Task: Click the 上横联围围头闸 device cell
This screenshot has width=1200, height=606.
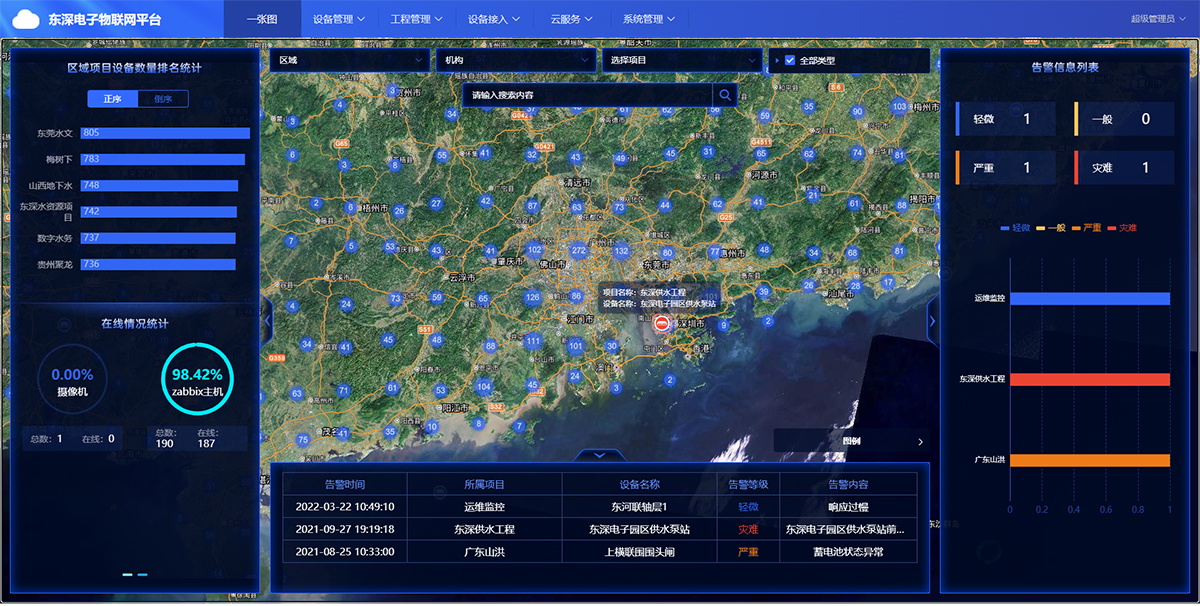Action: click(639, 551)
